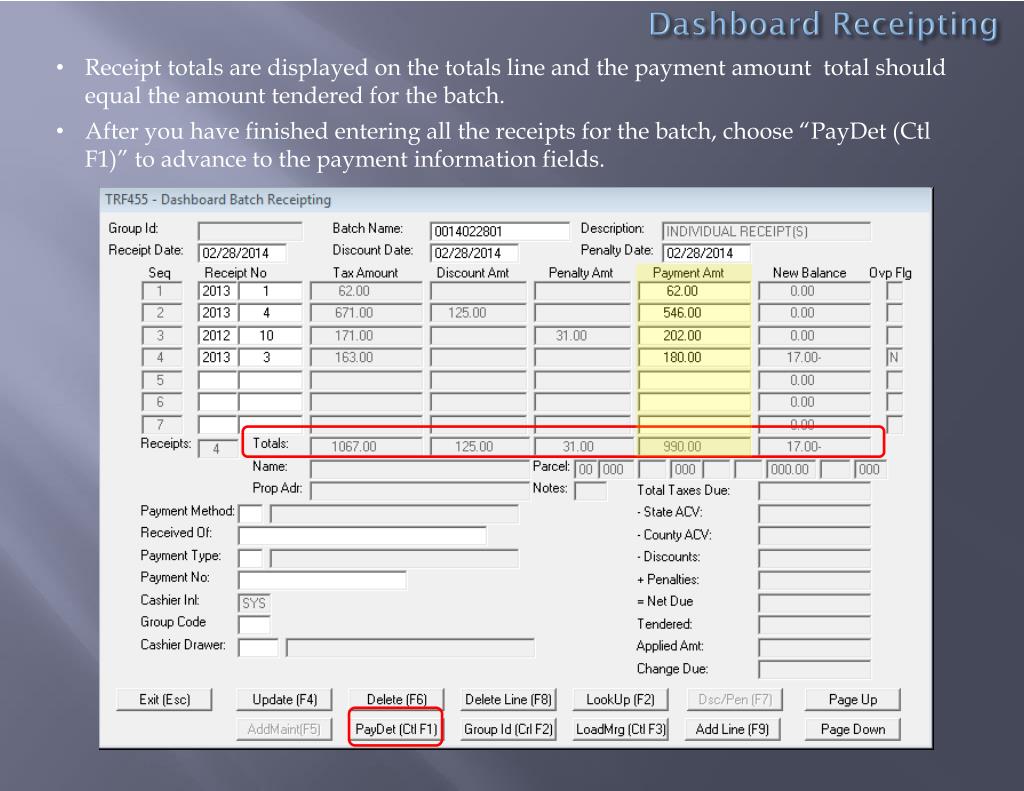Click the Discount Date field
This screenshot has width=1024, height=791.
point(474,253)
